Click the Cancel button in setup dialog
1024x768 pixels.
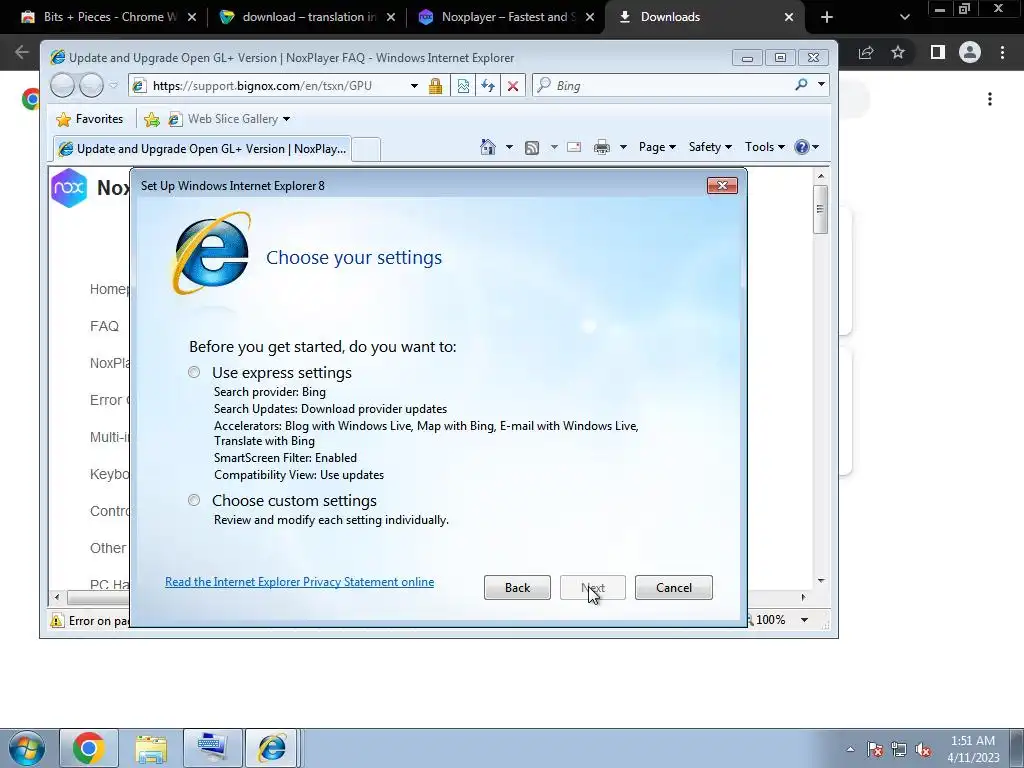click(x=673, y=588)
